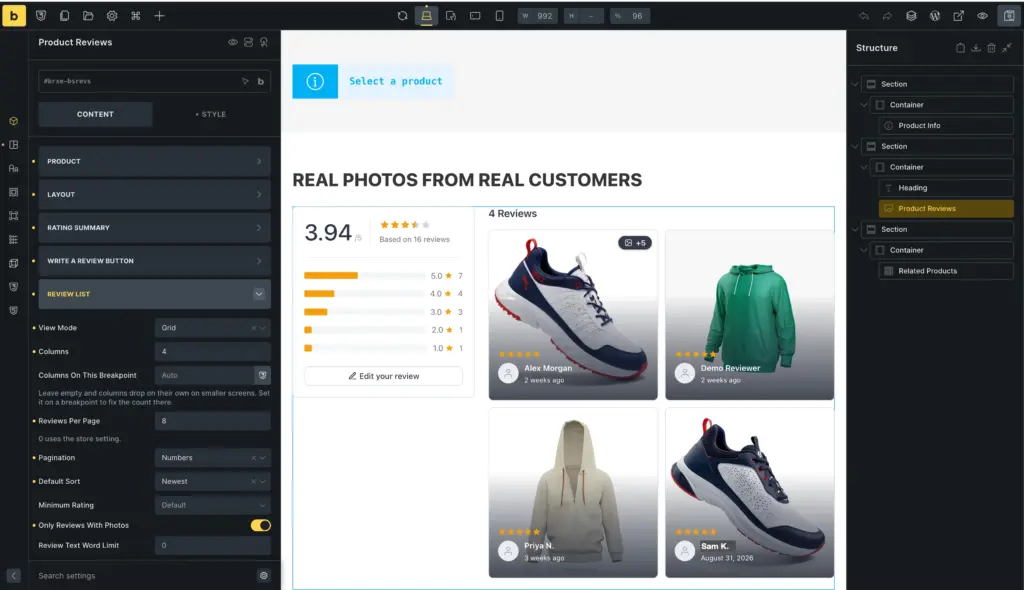Click the pseudo-state cursor icon in ID field
This screenshot has height=590, width=1024.
pos(245,81)
